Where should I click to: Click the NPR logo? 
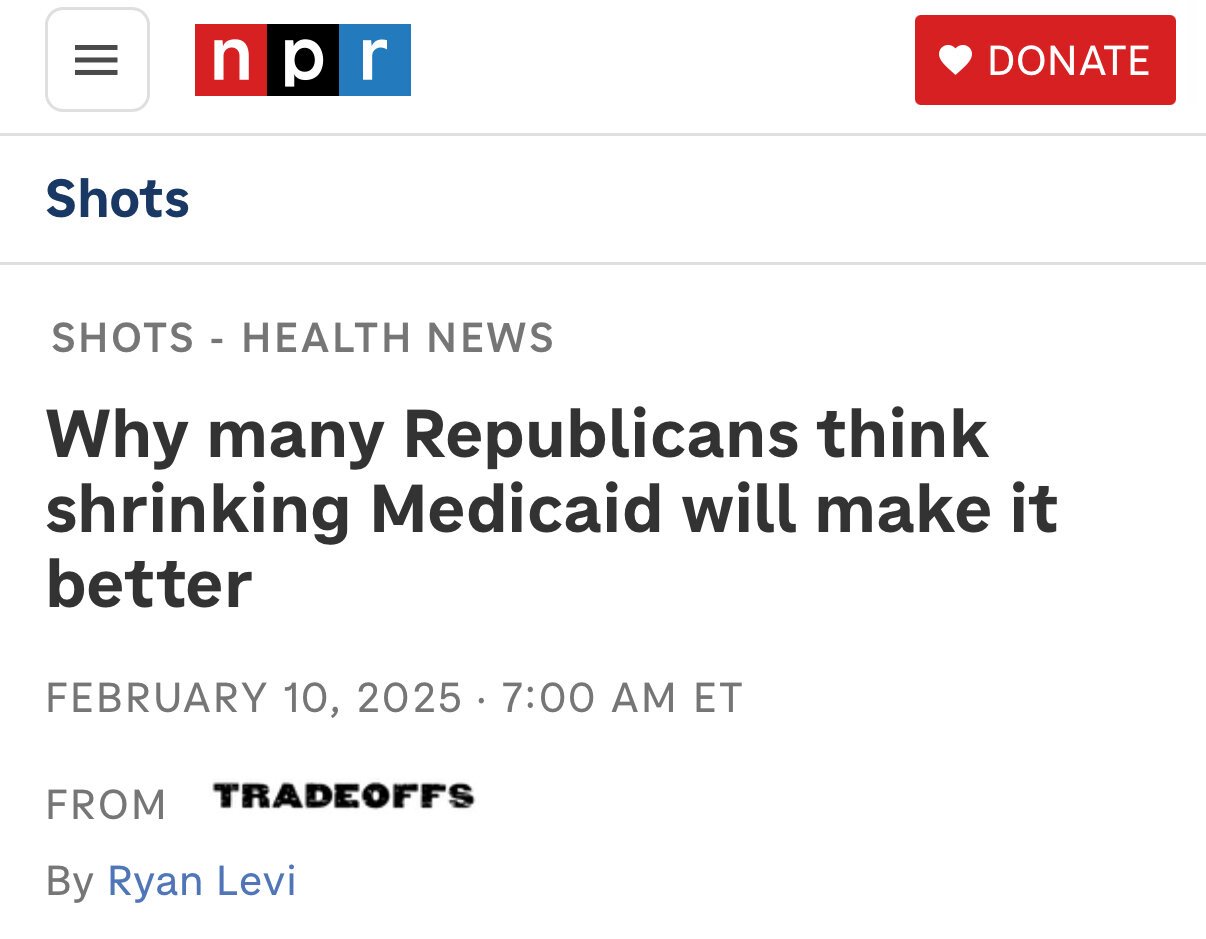pyautogui.click(x=303, y=60)
